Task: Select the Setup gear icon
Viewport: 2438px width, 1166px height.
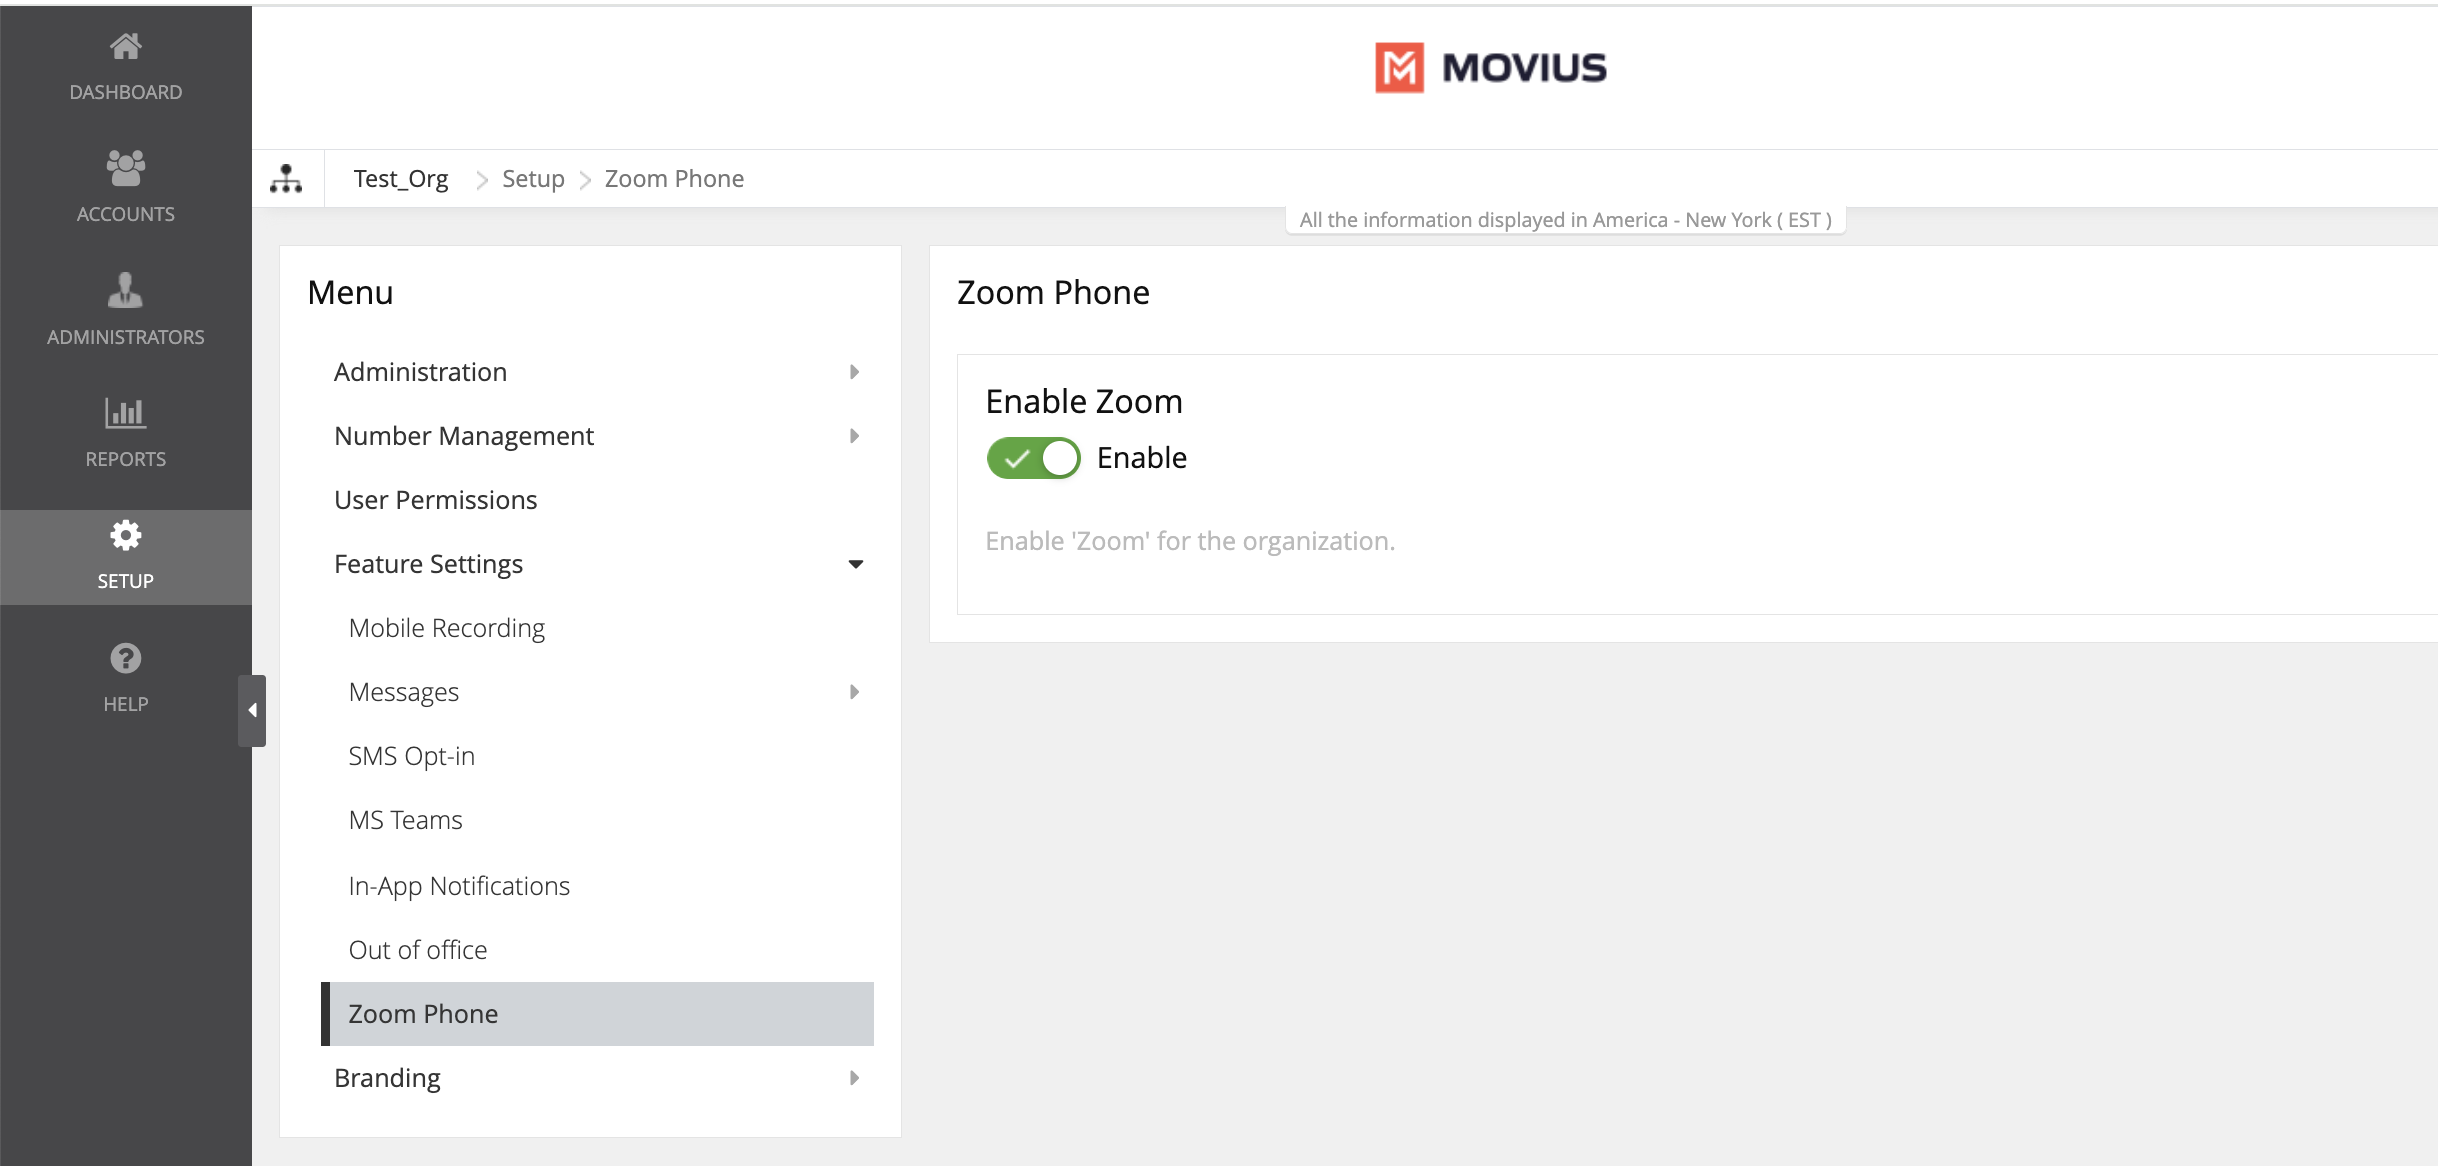Action: pyautogui.click(x=125, y=536)
